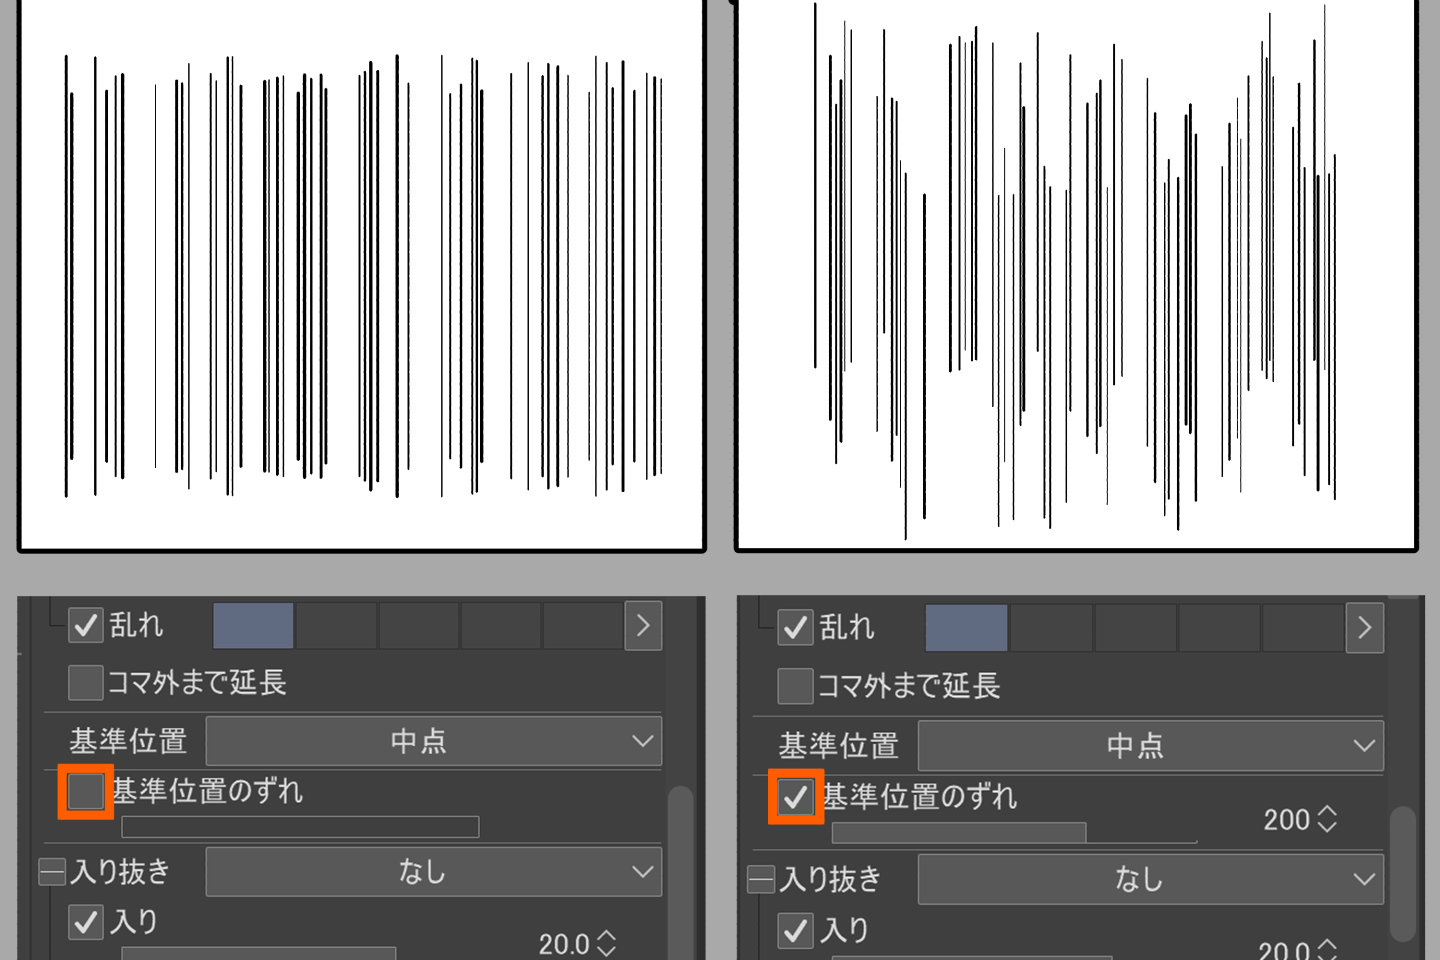Click the 入り抜き collapse minus icon in left panel
Image resolution: width=1440 pixels, height=960 pixels.
point(52,871)
